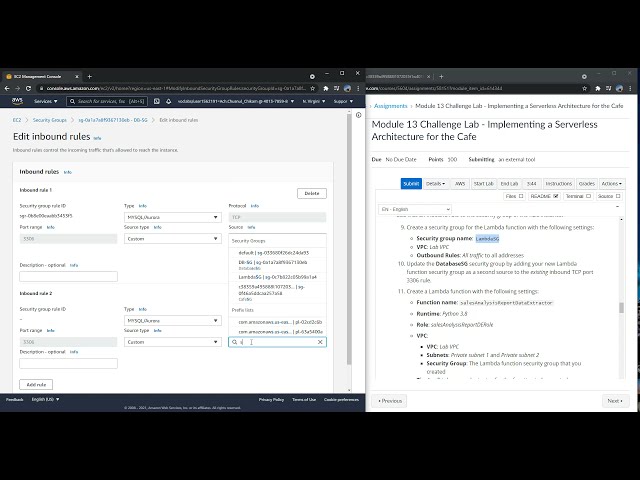640x480 pixels.
Task: Toggle the README checkbox
Action: pos(556,196)
